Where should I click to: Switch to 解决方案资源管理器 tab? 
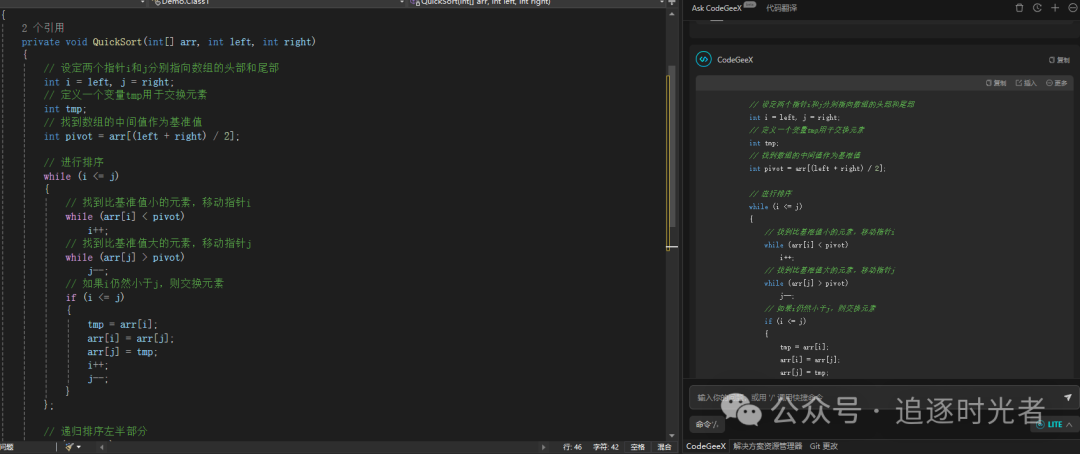pyautogui.click(x=767, y=446)
